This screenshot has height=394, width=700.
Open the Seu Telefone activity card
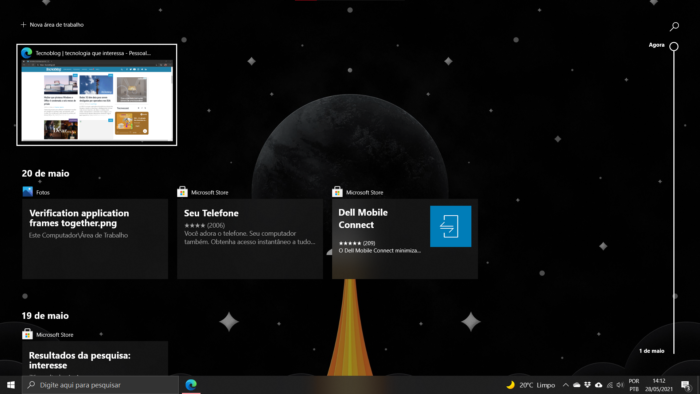[250, 239]
